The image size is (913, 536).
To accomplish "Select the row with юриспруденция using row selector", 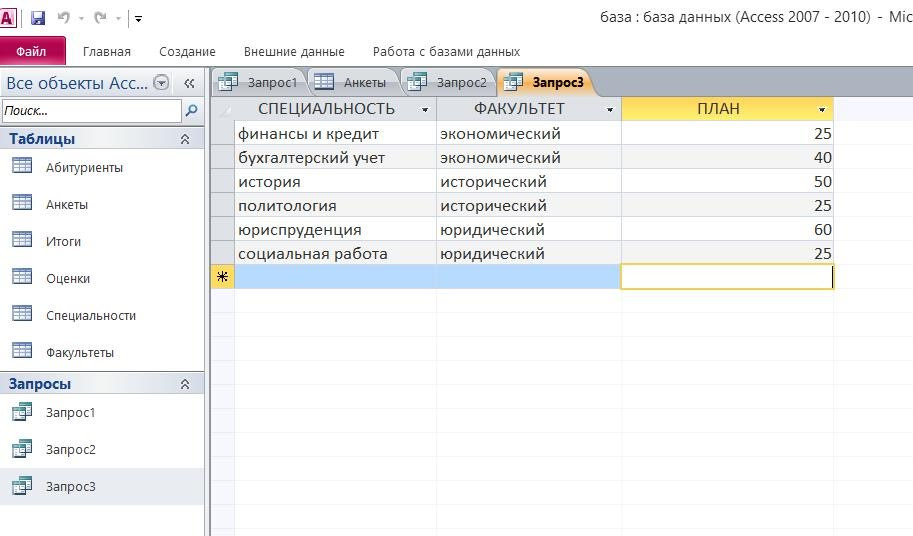I will (x=223, y=230).
